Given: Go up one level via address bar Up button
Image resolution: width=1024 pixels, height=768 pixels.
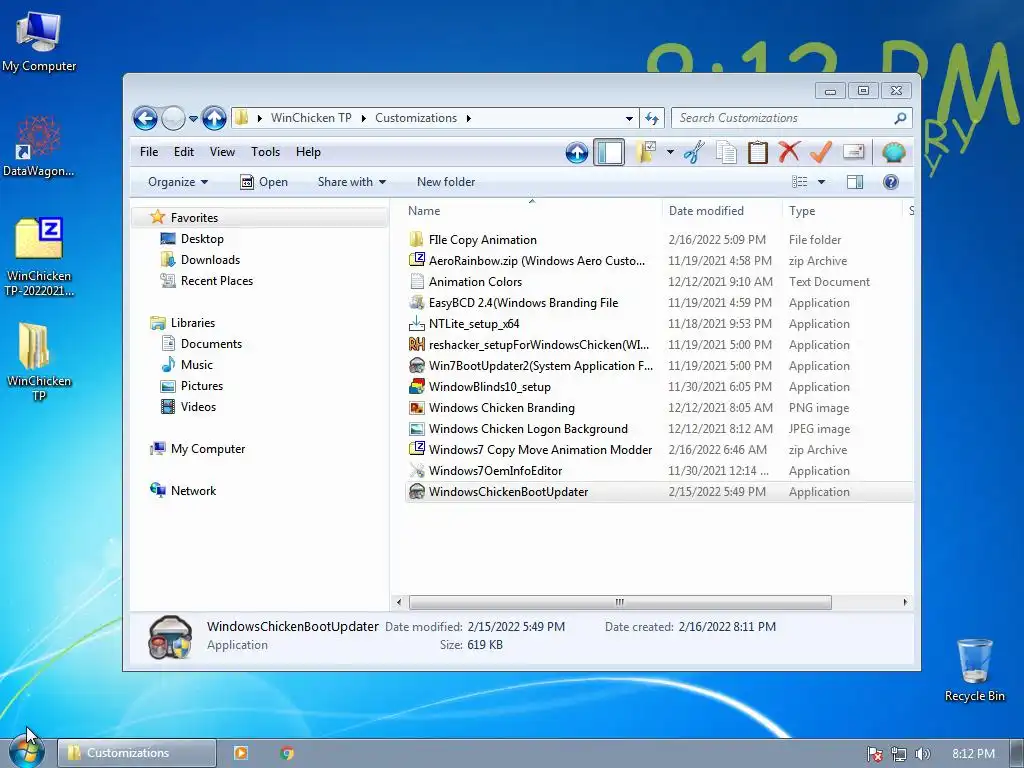Looking at the screenshot, I should click(214, 118).
